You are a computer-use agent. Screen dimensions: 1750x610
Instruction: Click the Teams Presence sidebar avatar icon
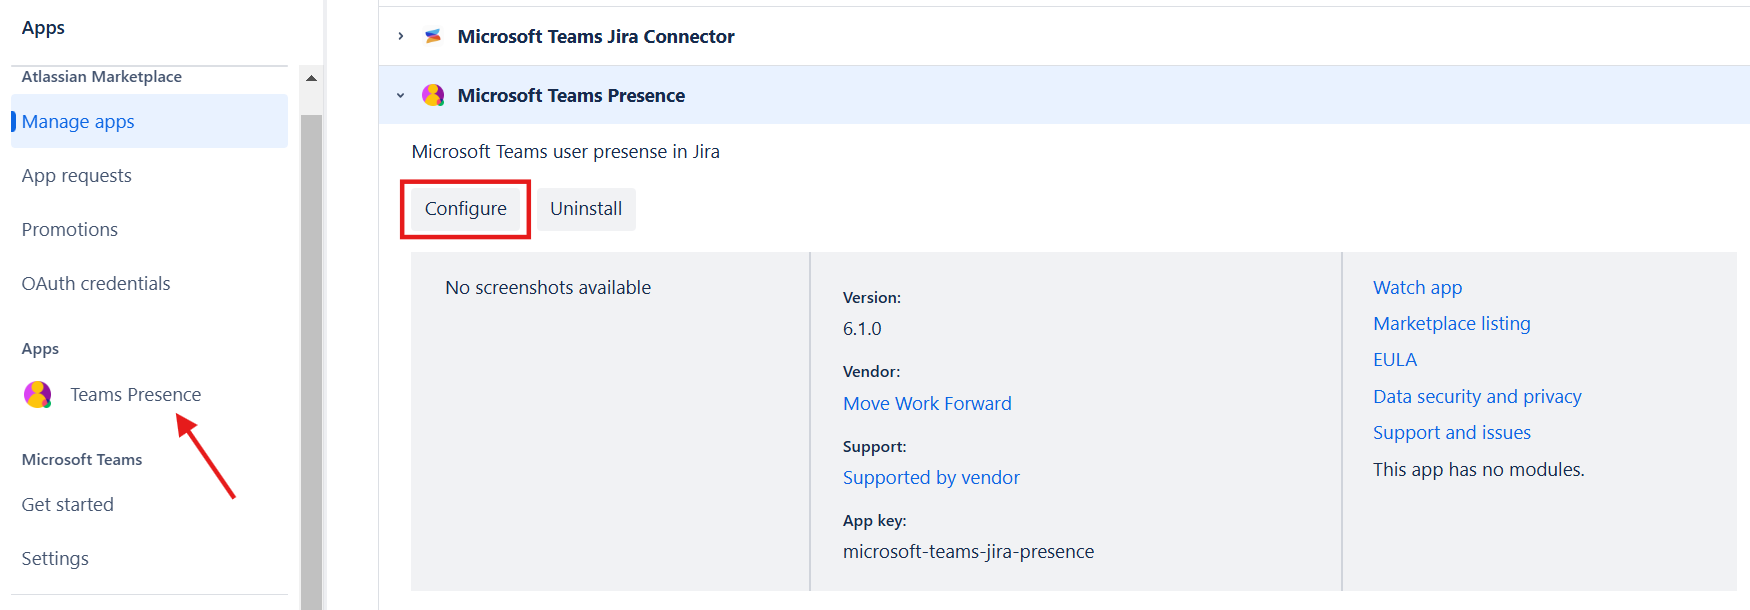tap(38, 395)
